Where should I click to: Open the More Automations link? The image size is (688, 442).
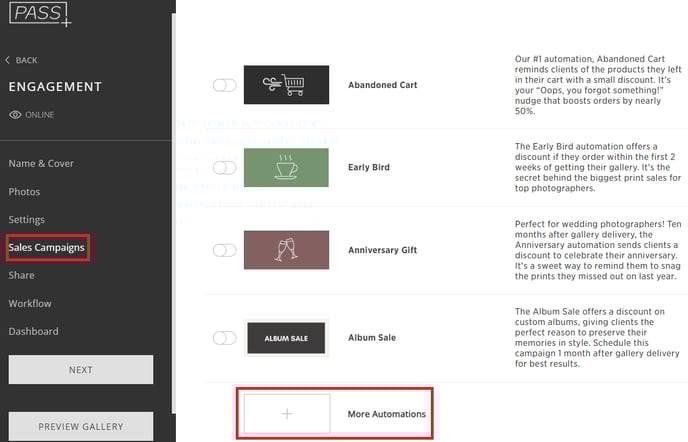(387, 414)
